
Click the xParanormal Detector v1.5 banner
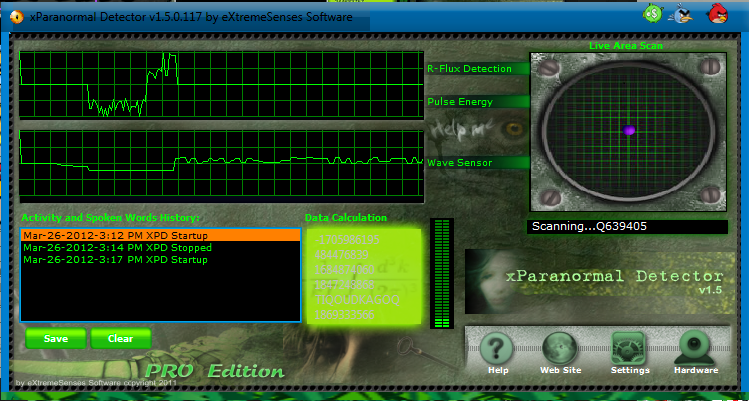click(x=600, y=282)
